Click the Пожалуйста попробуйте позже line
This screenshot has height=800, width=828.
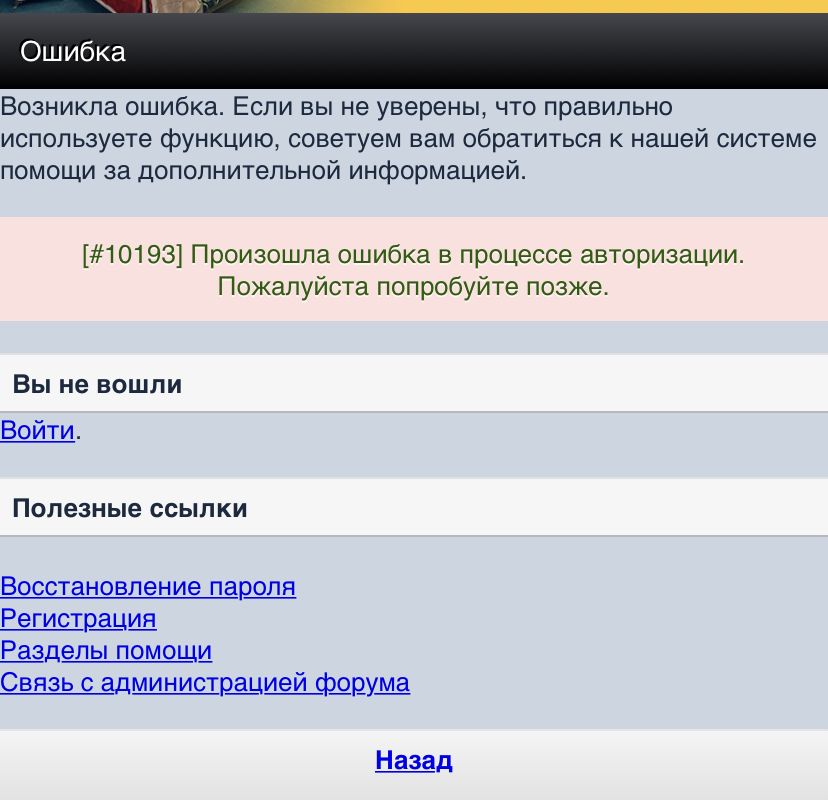(413, 288)
